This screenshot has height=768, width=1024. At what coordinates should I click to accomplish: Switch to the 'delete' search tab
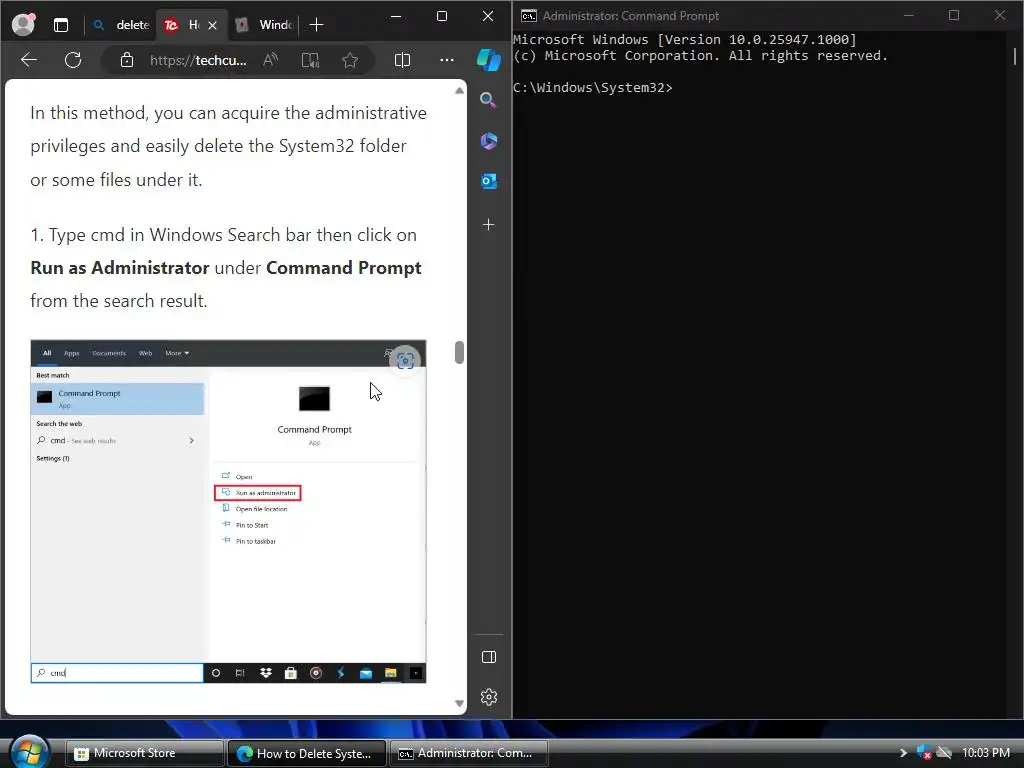[121, 25]
